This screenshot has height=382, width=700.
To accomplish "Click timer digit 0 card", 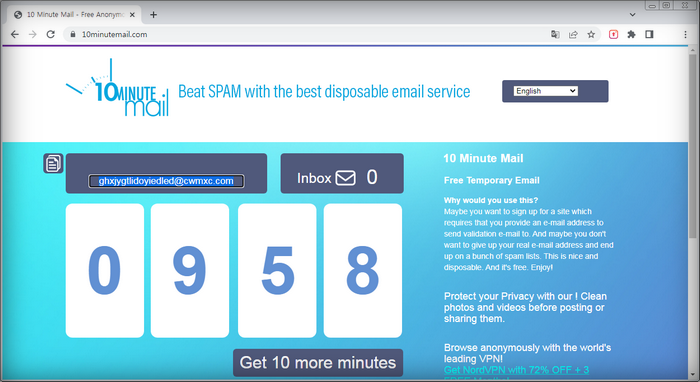I will [x=105, y=270].
